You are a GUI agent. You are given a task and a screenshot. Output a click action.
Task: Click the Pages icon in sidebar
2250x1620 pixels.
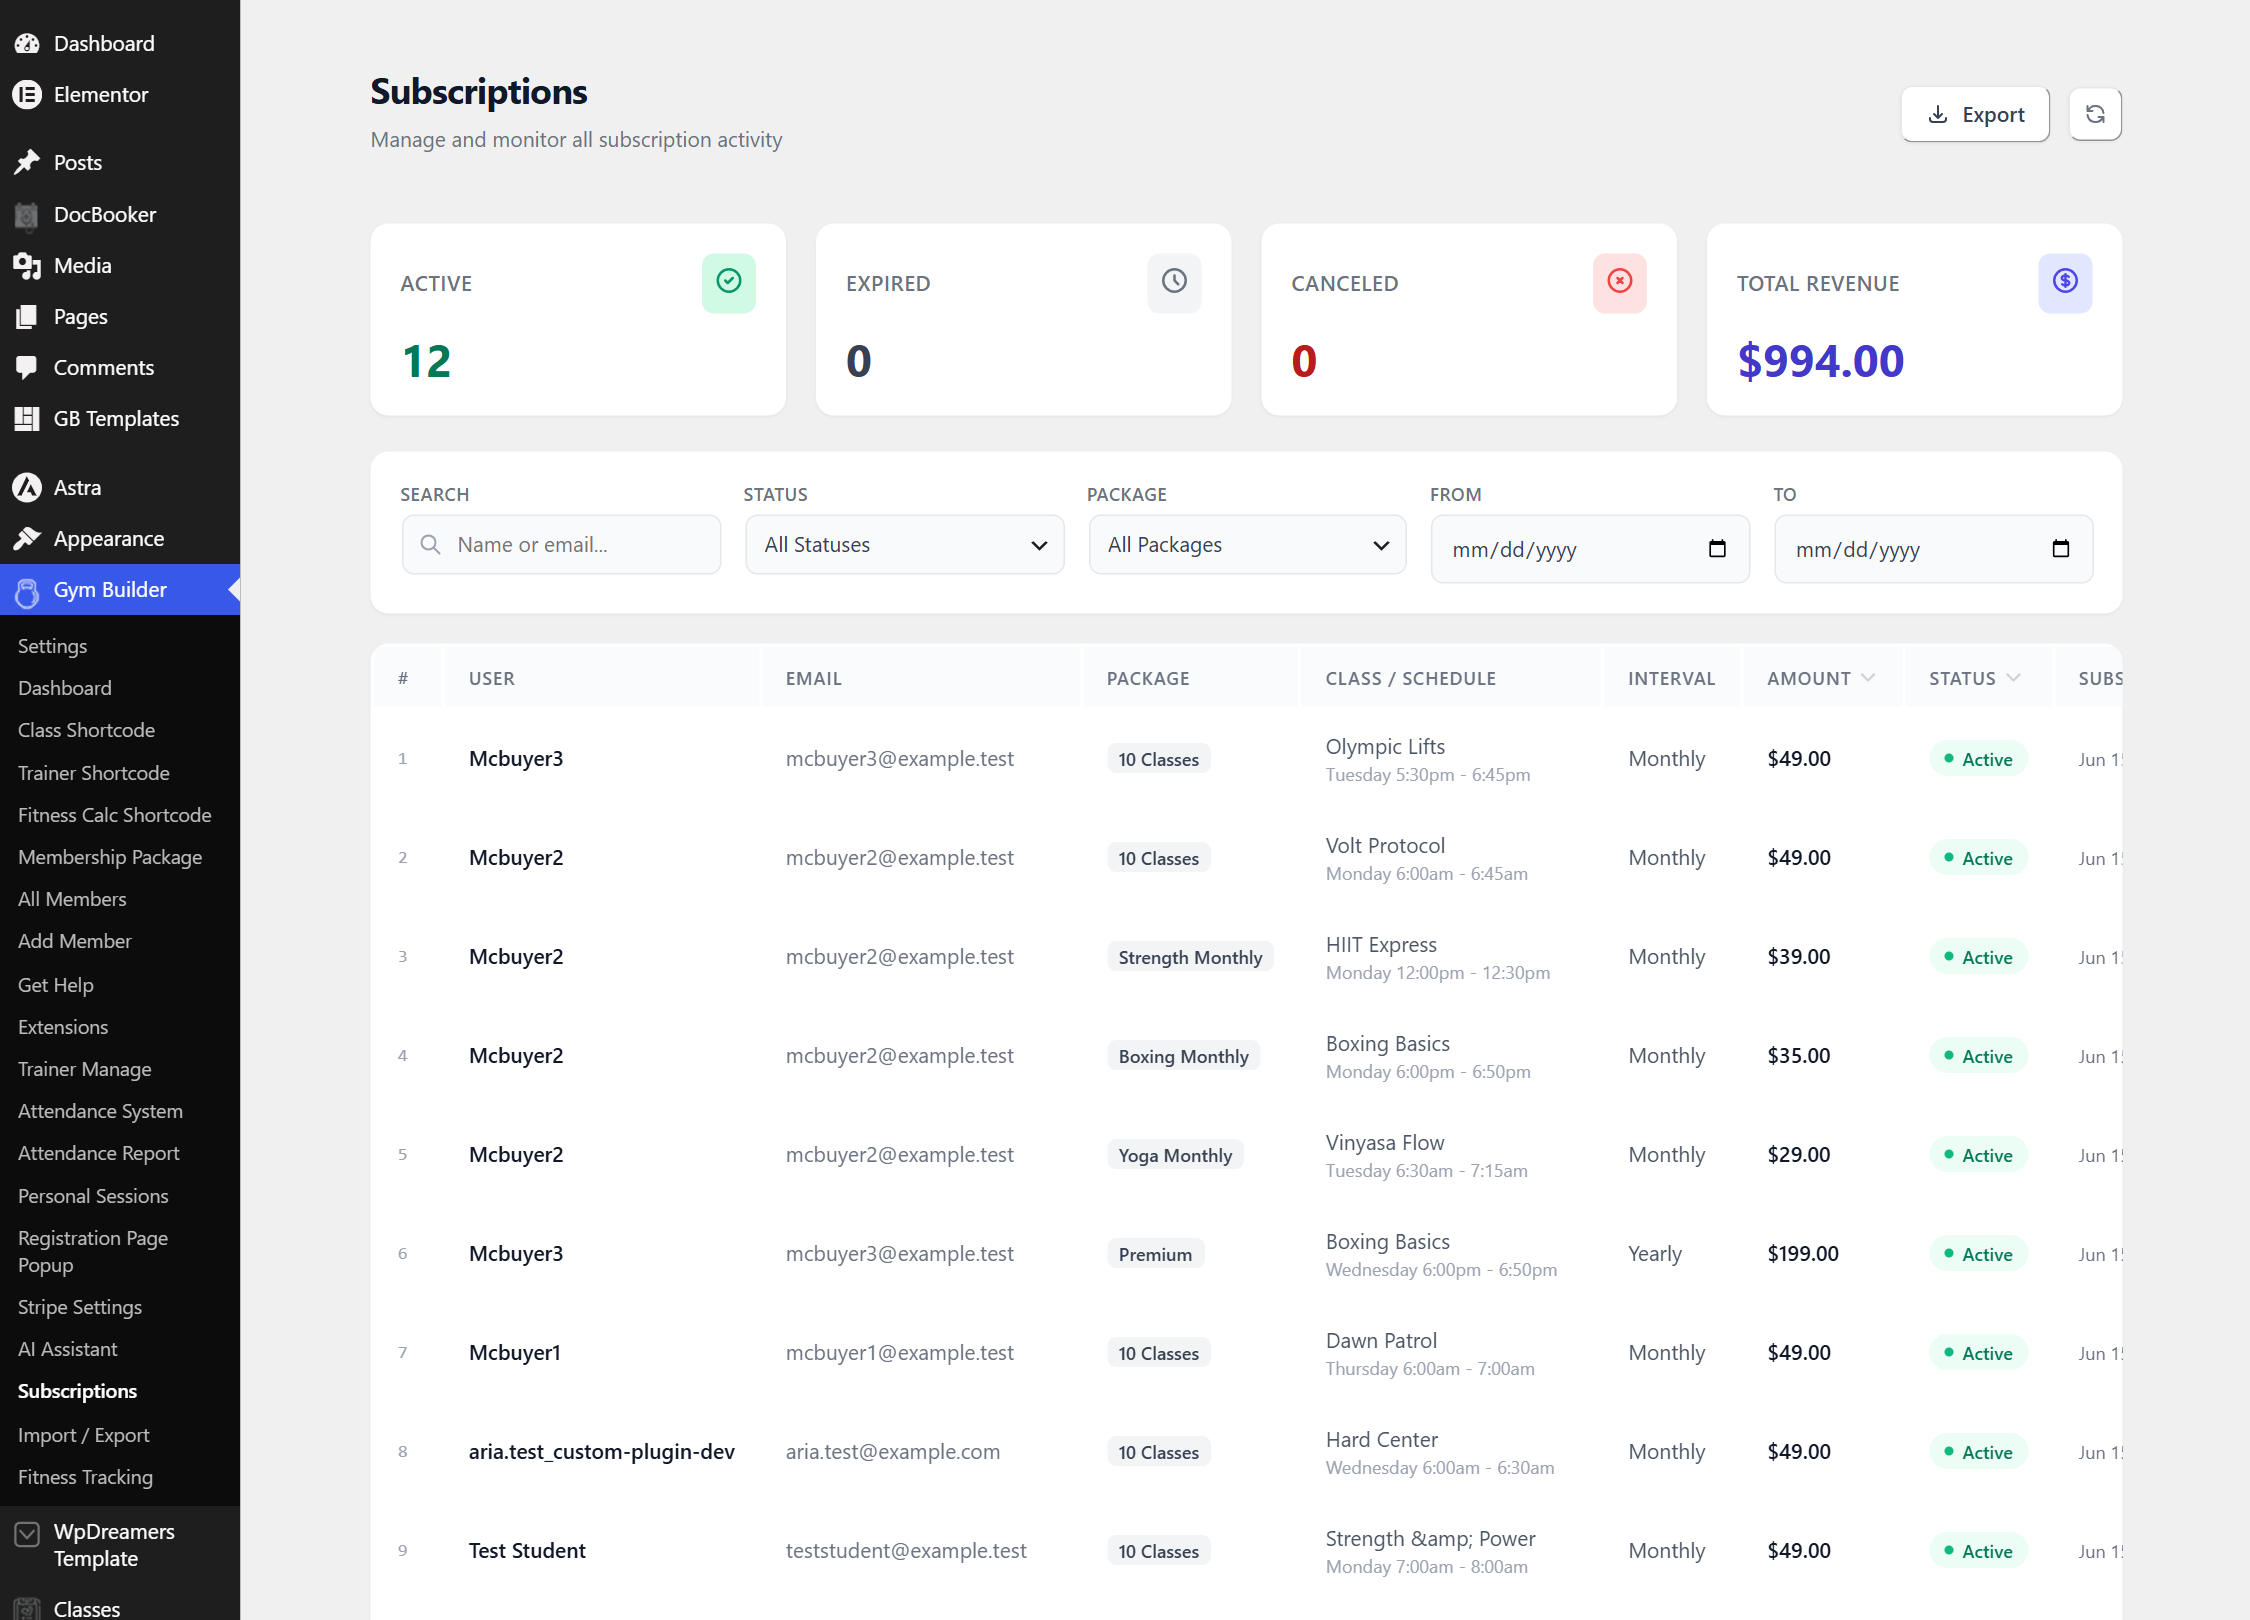coord(27,316)
